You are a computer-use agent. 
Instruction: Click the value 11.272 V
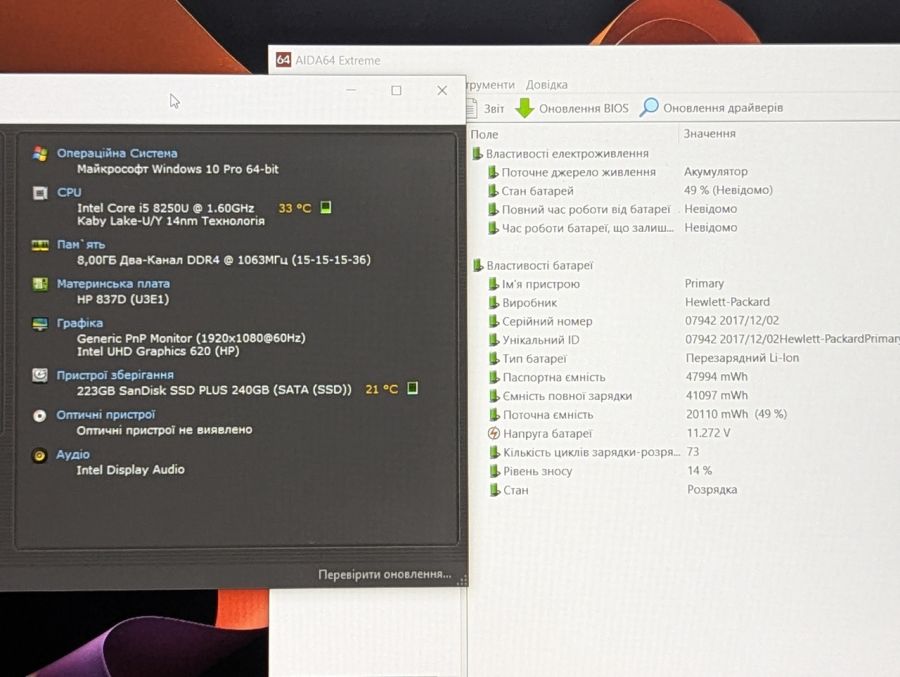[708, 433]
